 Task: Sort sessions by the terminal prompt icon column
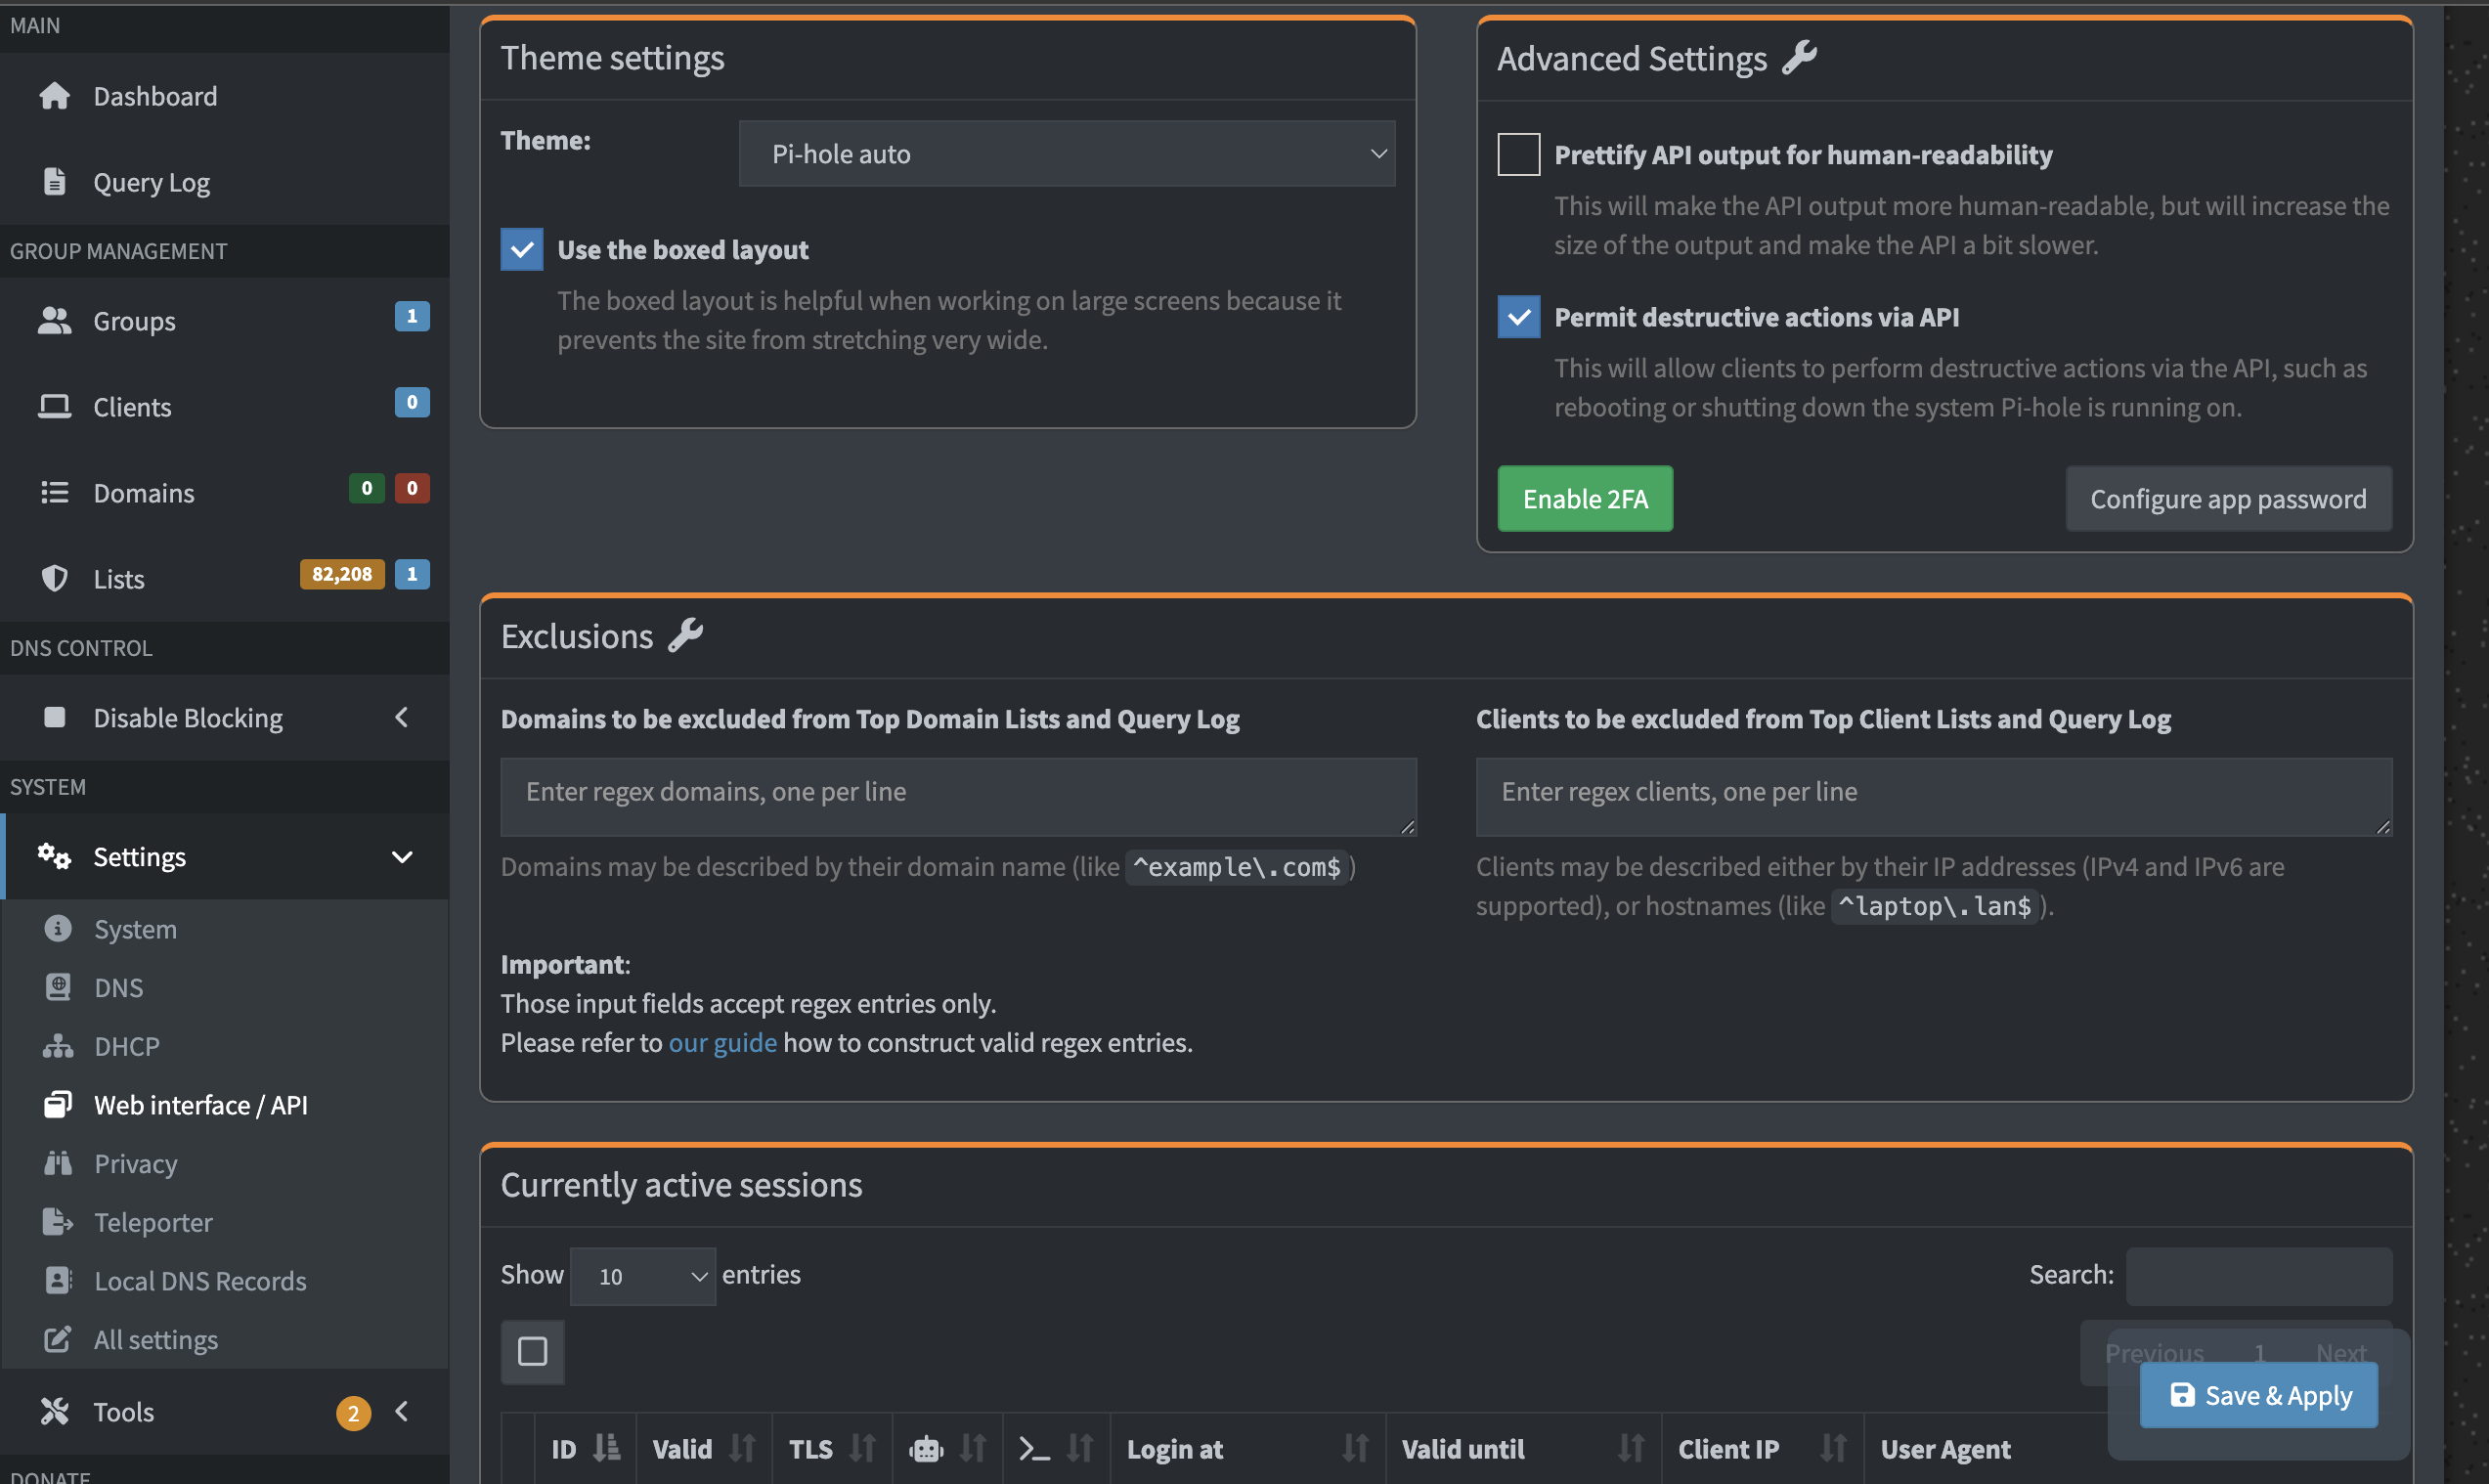click(x=1034, y=1449)
